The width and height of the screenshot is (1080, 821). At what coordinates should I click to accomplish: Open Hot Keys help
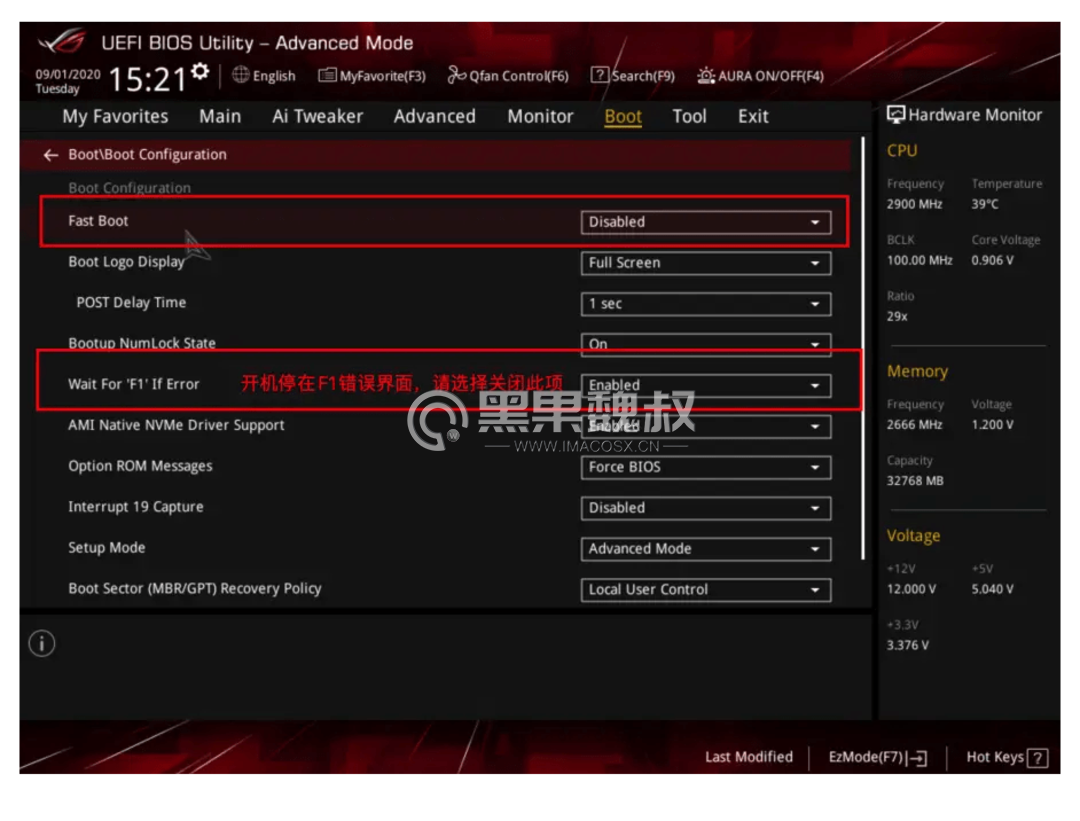(x=1007, y=757)
